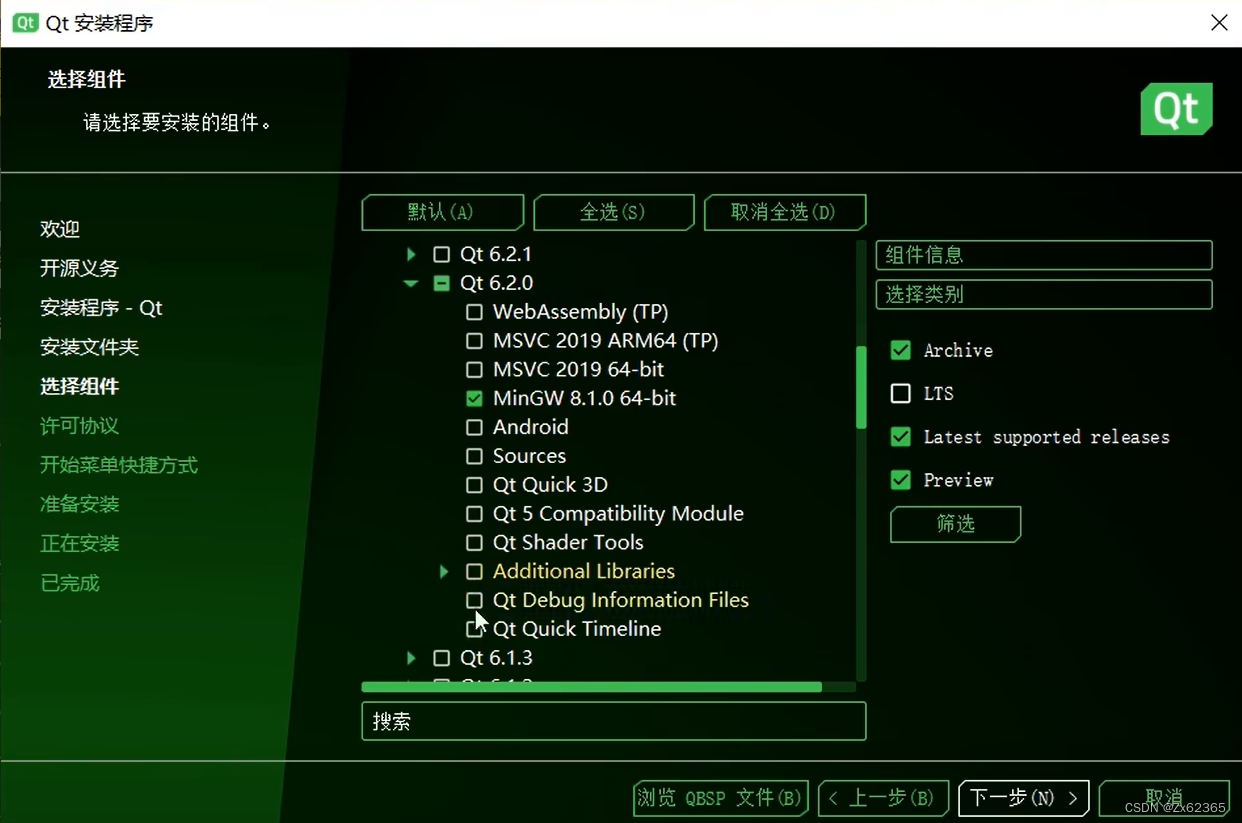Toggle the Qt 6.2.0 partial checkbox
The width and height of the screenshot is (1242, 823).
point(441,283)
